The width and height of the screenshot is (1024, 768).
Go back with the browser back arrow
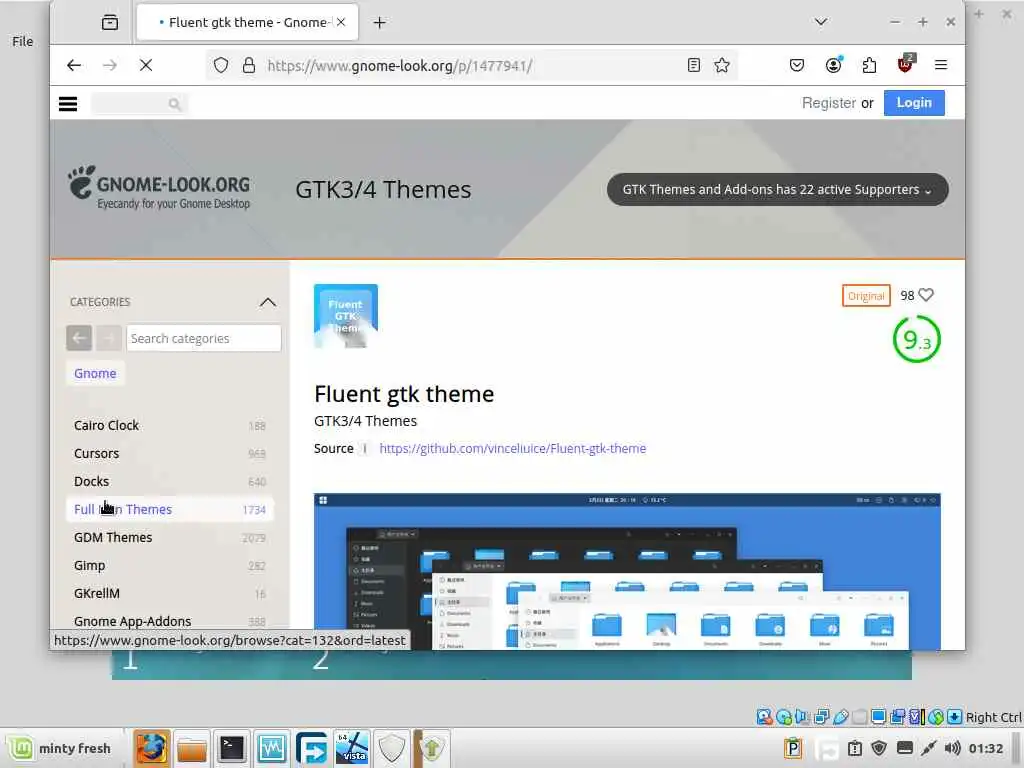[74, 65]
